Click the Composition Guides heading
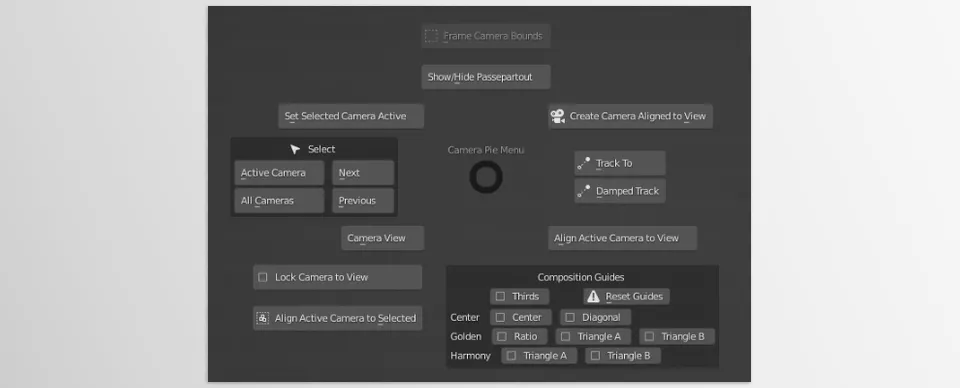The image size is (960, 388). coord(581,277)
